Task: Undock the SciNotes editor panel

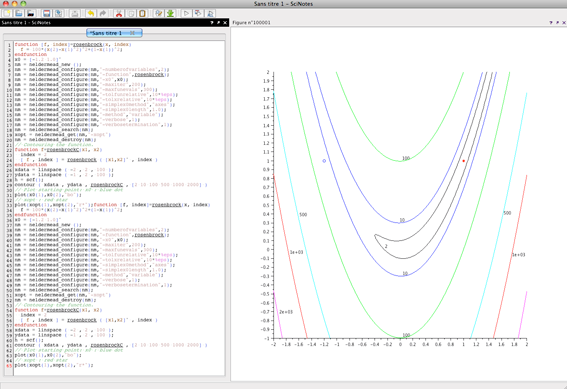Action: (218, 22)
